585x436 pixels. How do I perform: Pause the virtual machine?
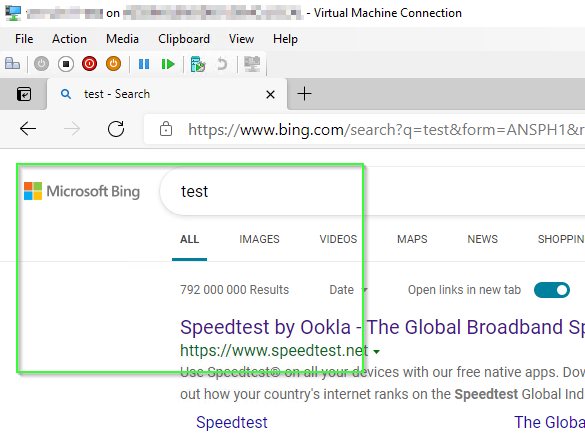[144, 64]
